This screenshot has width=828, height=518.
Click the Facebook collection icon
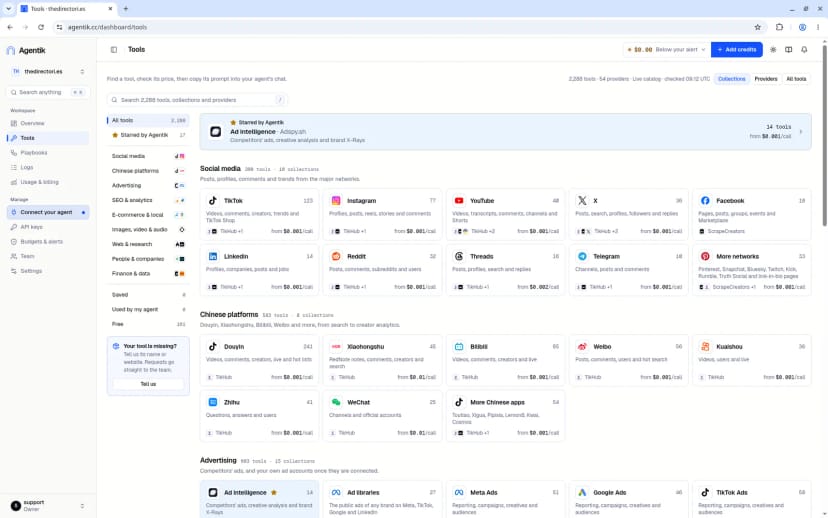click(x=705, y=201)
